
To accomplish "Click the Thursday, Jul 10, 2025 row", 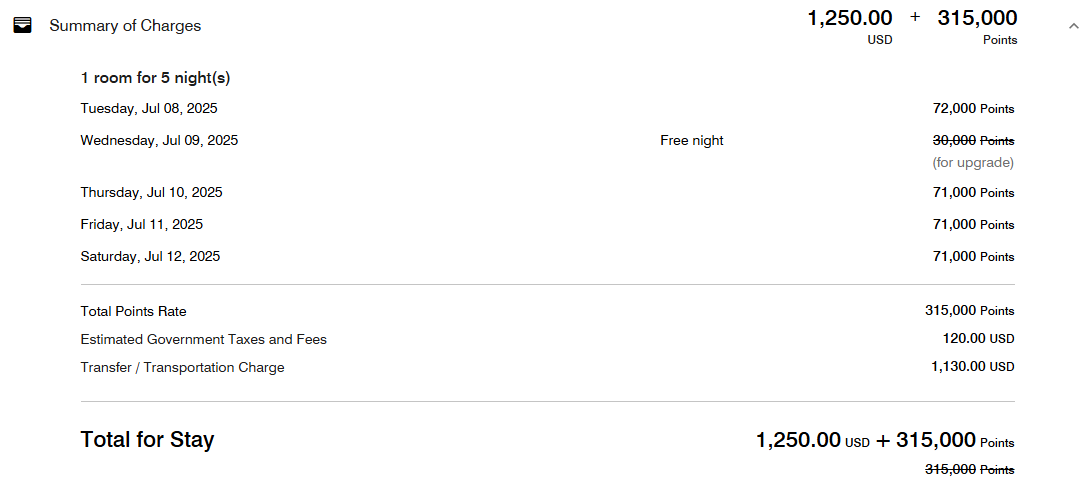I will 151,192.
